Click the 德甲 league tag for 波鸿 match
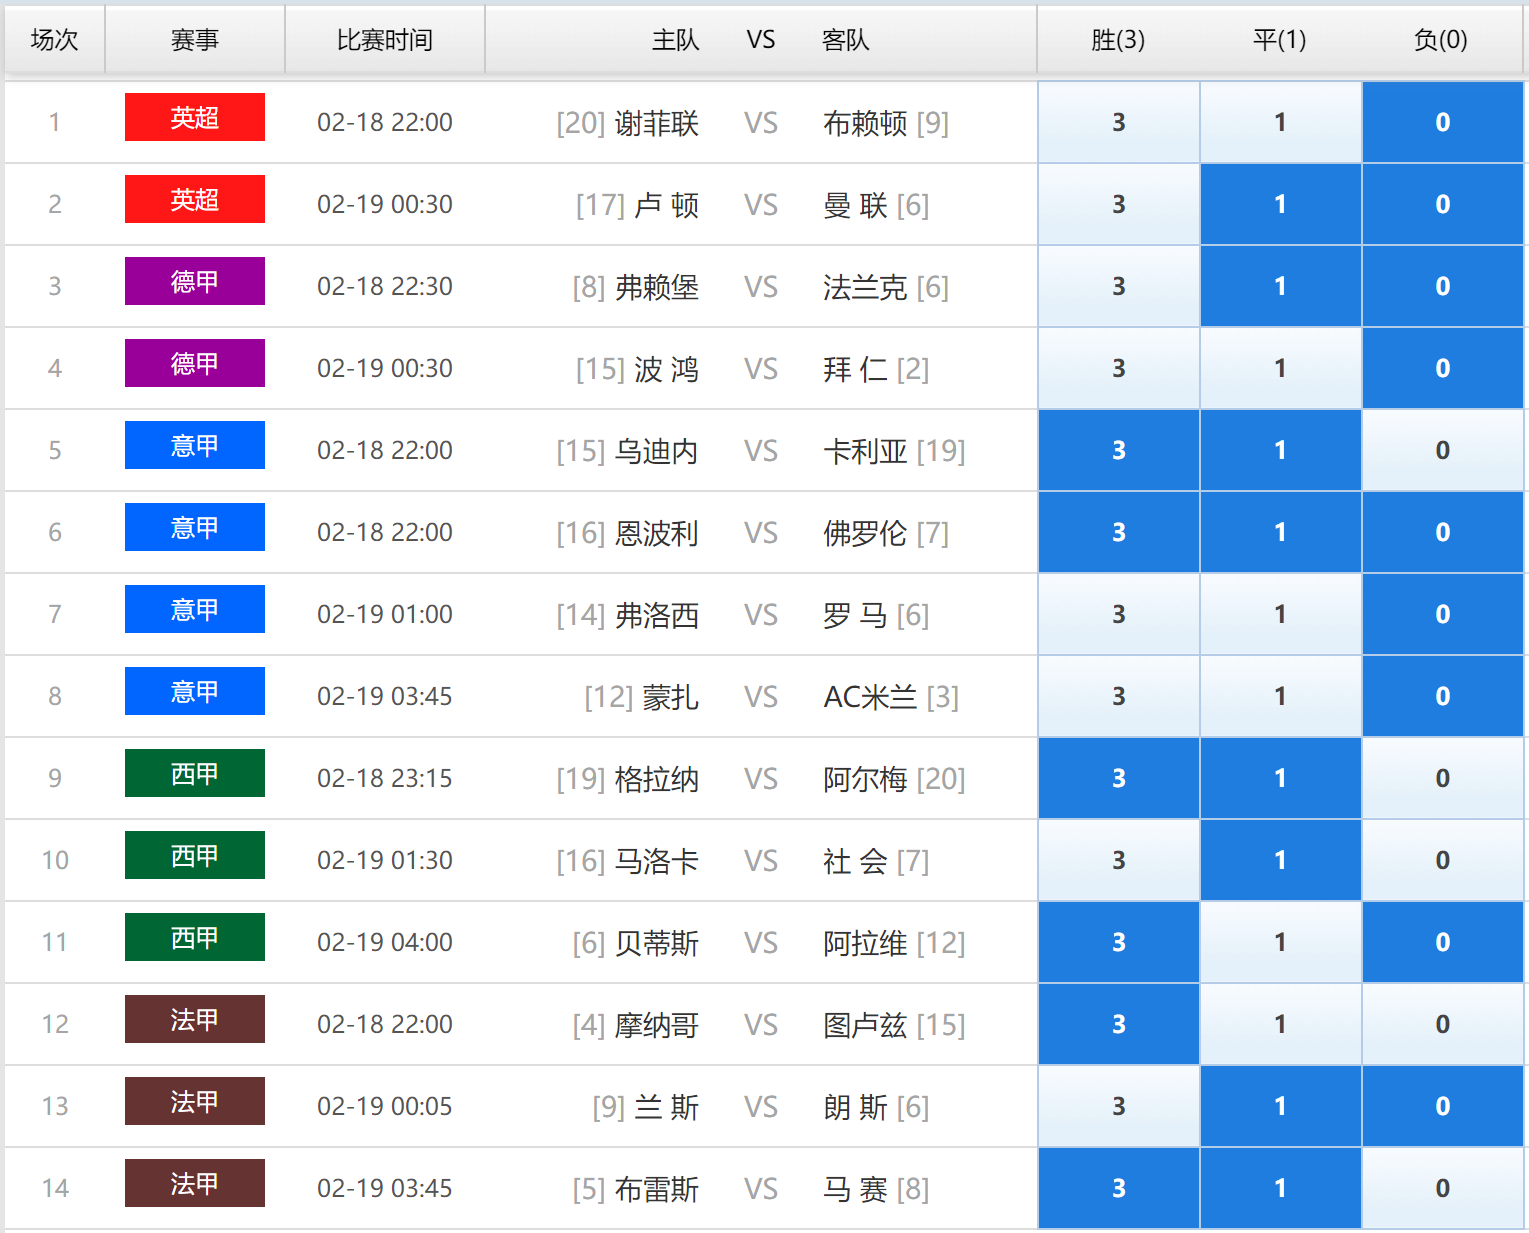The image size is (1529, 1233). (195, 363)
